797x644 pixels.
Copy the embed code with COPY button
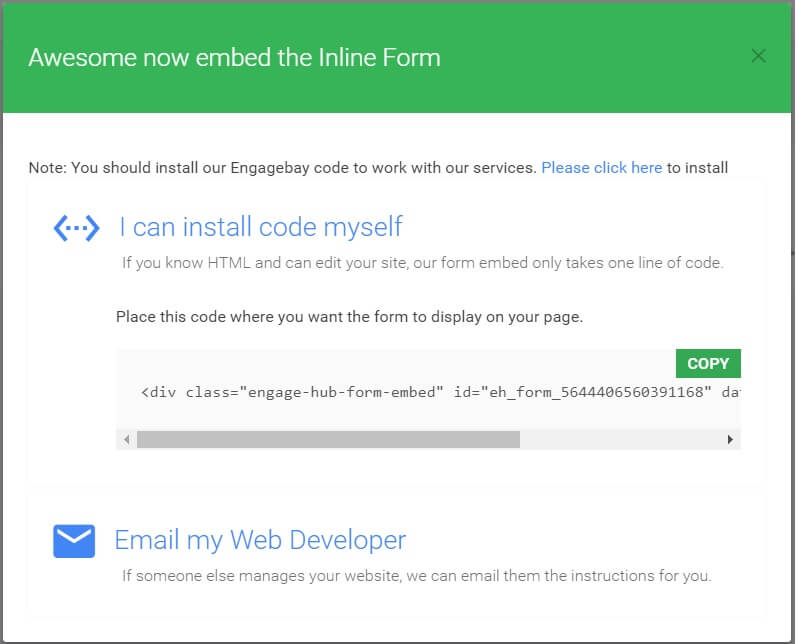pos(708,363)
